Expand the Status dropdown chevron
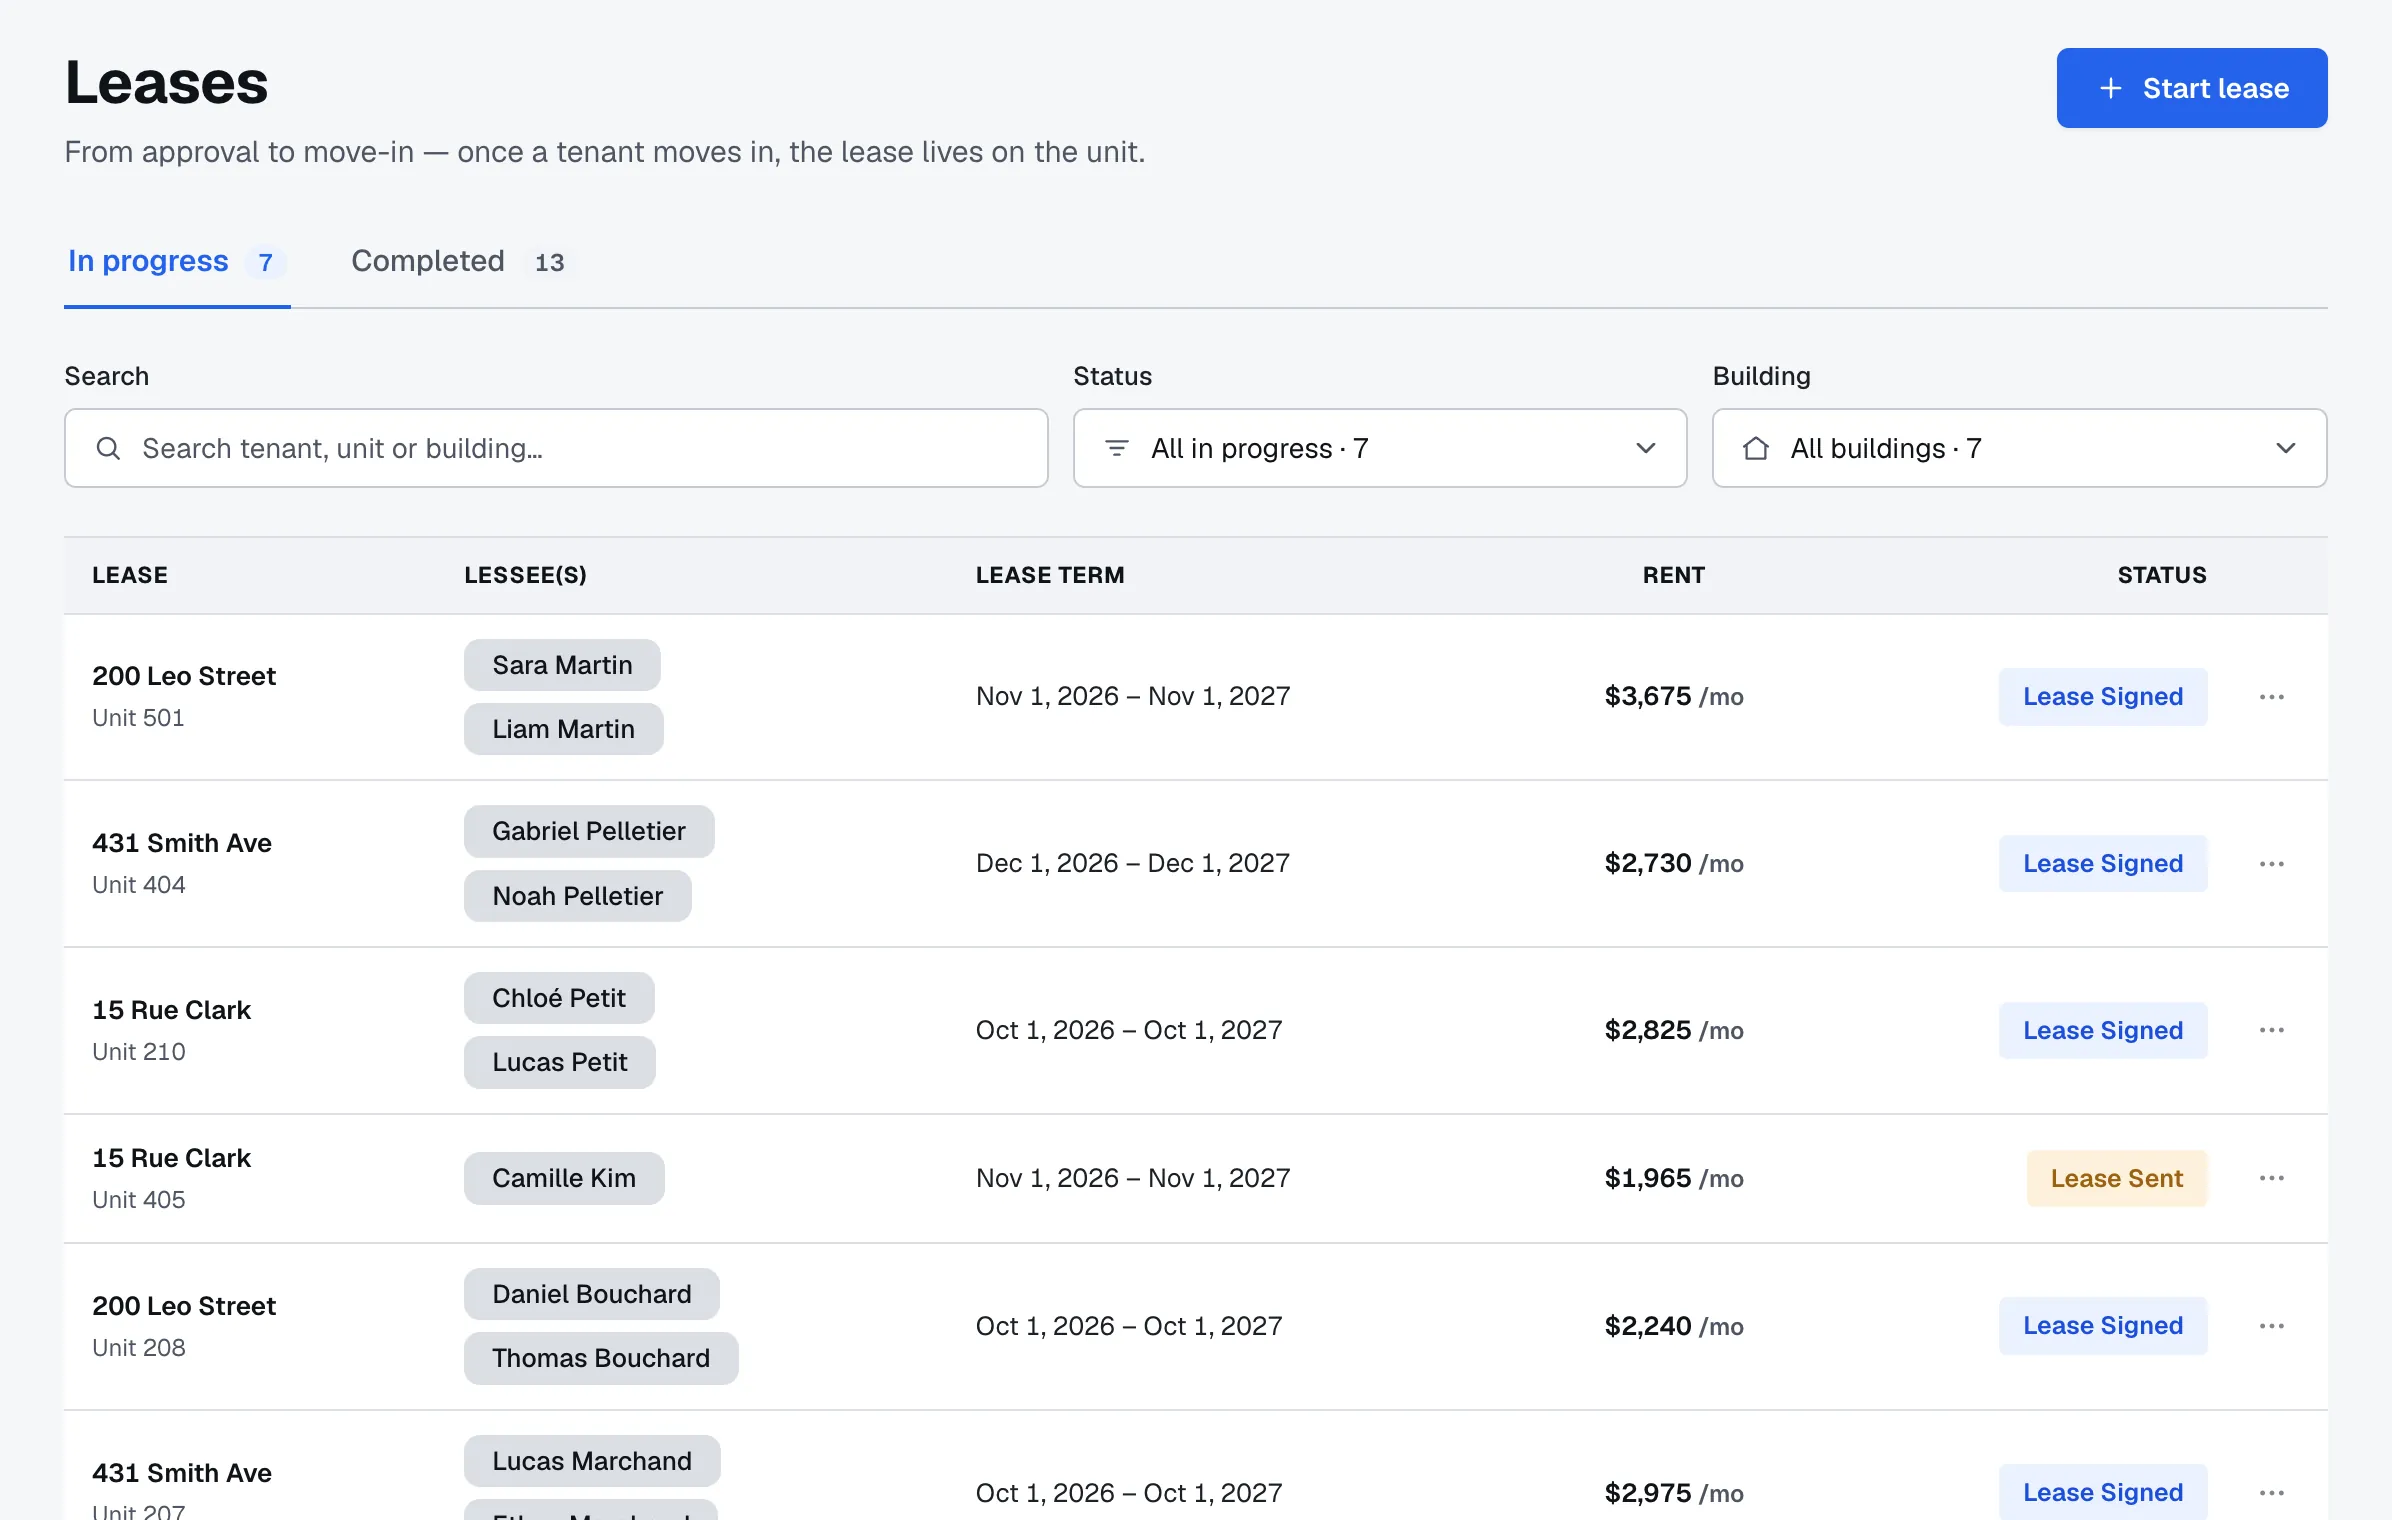The height and width of the screenshot is (1520, 2392). [1646, 448]
